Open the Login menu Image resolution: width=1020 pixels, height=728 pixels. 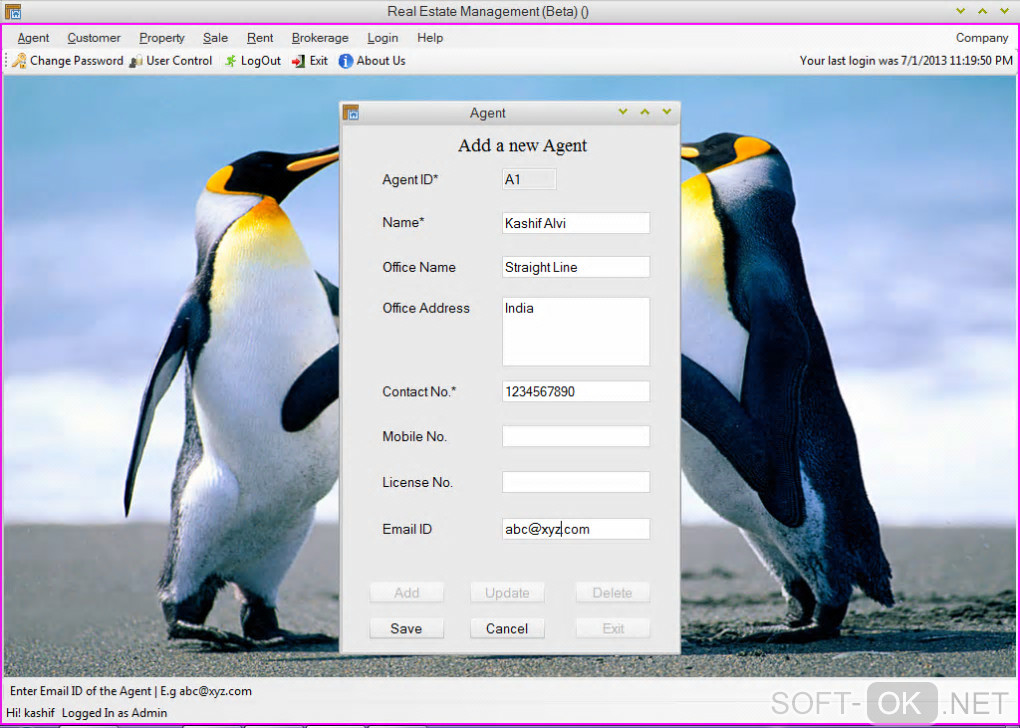click(x=382, y=38)
